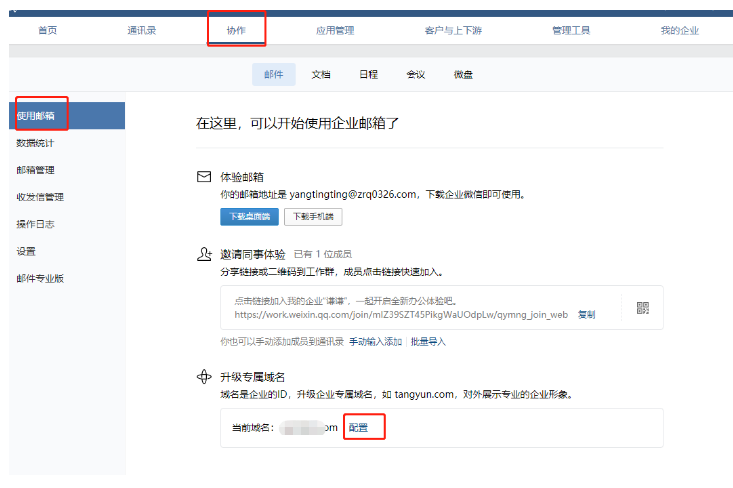Click the 配置 link next to current domain
Viewport: 733px width, 488px height.
358,428
